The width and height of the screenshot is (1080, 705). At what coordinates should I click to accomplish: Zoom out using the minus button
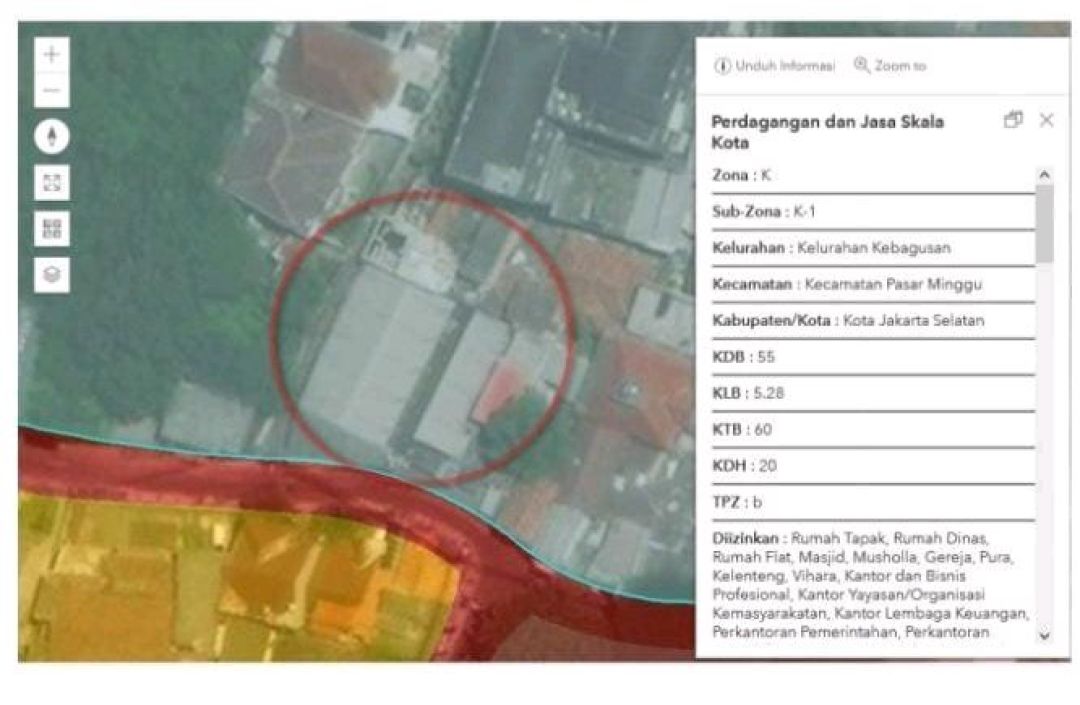pos(52,91)
